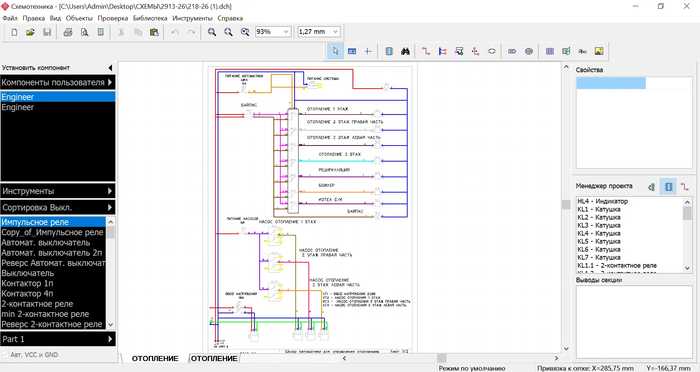Select the place bus tool
The image size is (700, 372).
coord(442,51)
